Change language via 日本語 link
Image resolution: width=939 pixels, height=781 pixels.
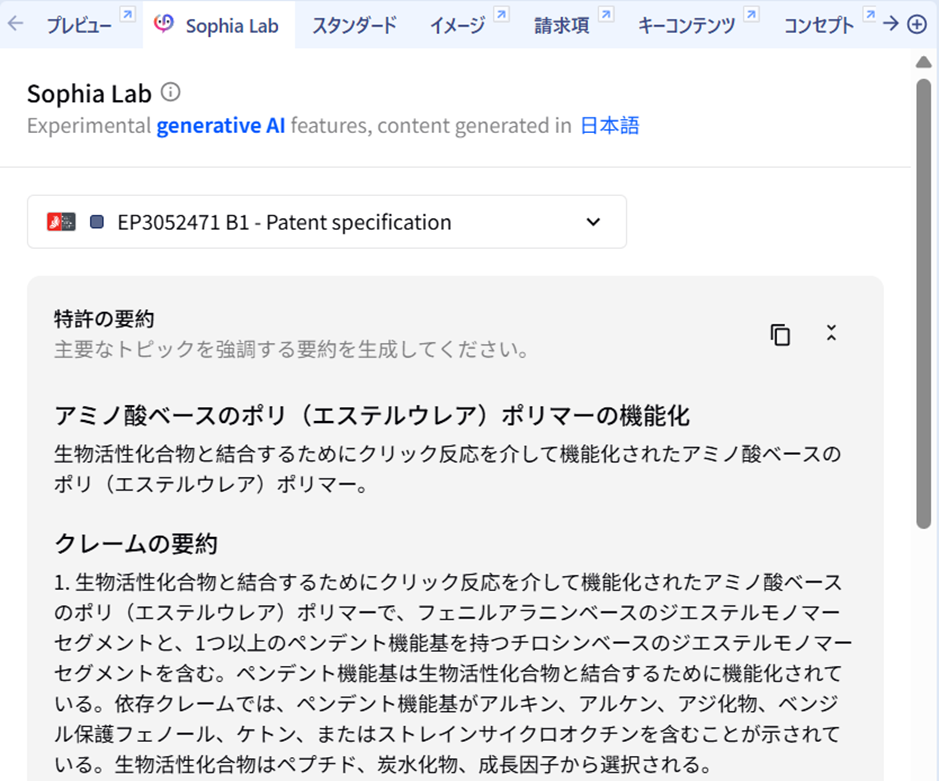tap(610, 126)
